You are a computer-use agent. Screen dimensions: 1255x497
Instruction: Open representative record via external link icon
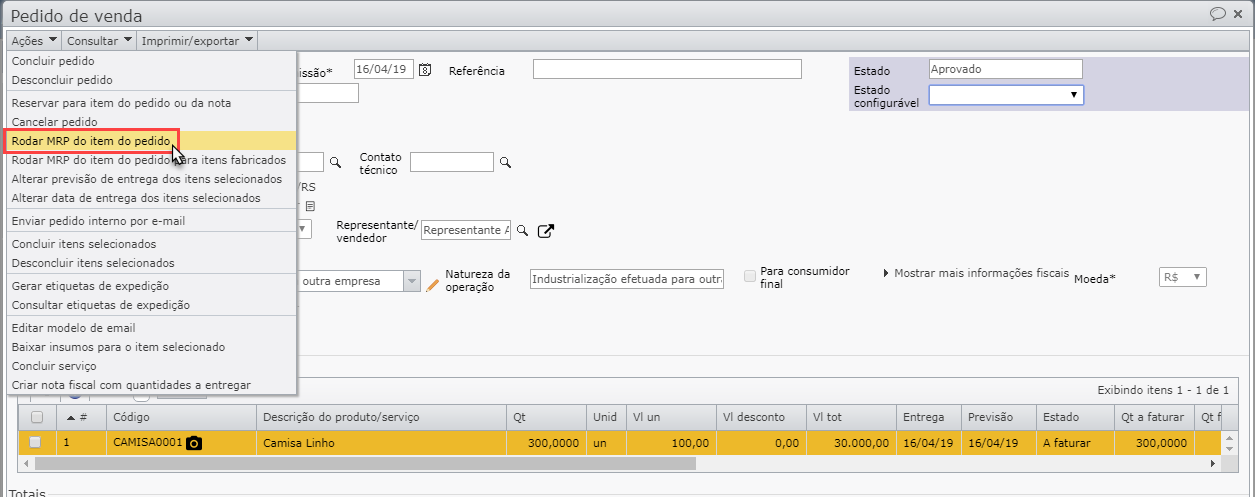tap(545, 231)
